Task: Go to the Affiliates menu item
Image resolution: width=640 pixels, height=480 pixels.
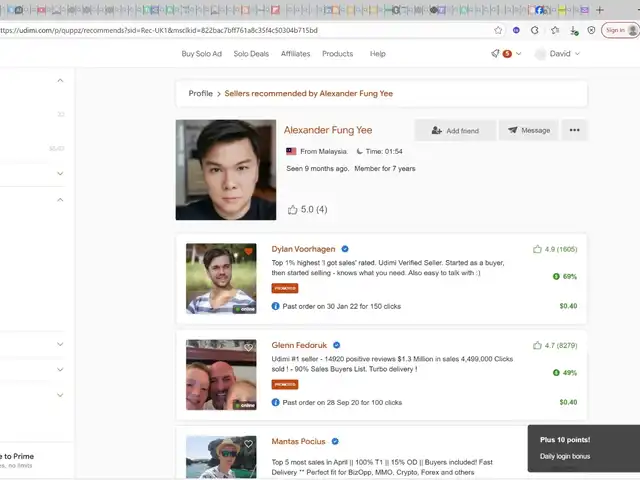Action: 295,54
